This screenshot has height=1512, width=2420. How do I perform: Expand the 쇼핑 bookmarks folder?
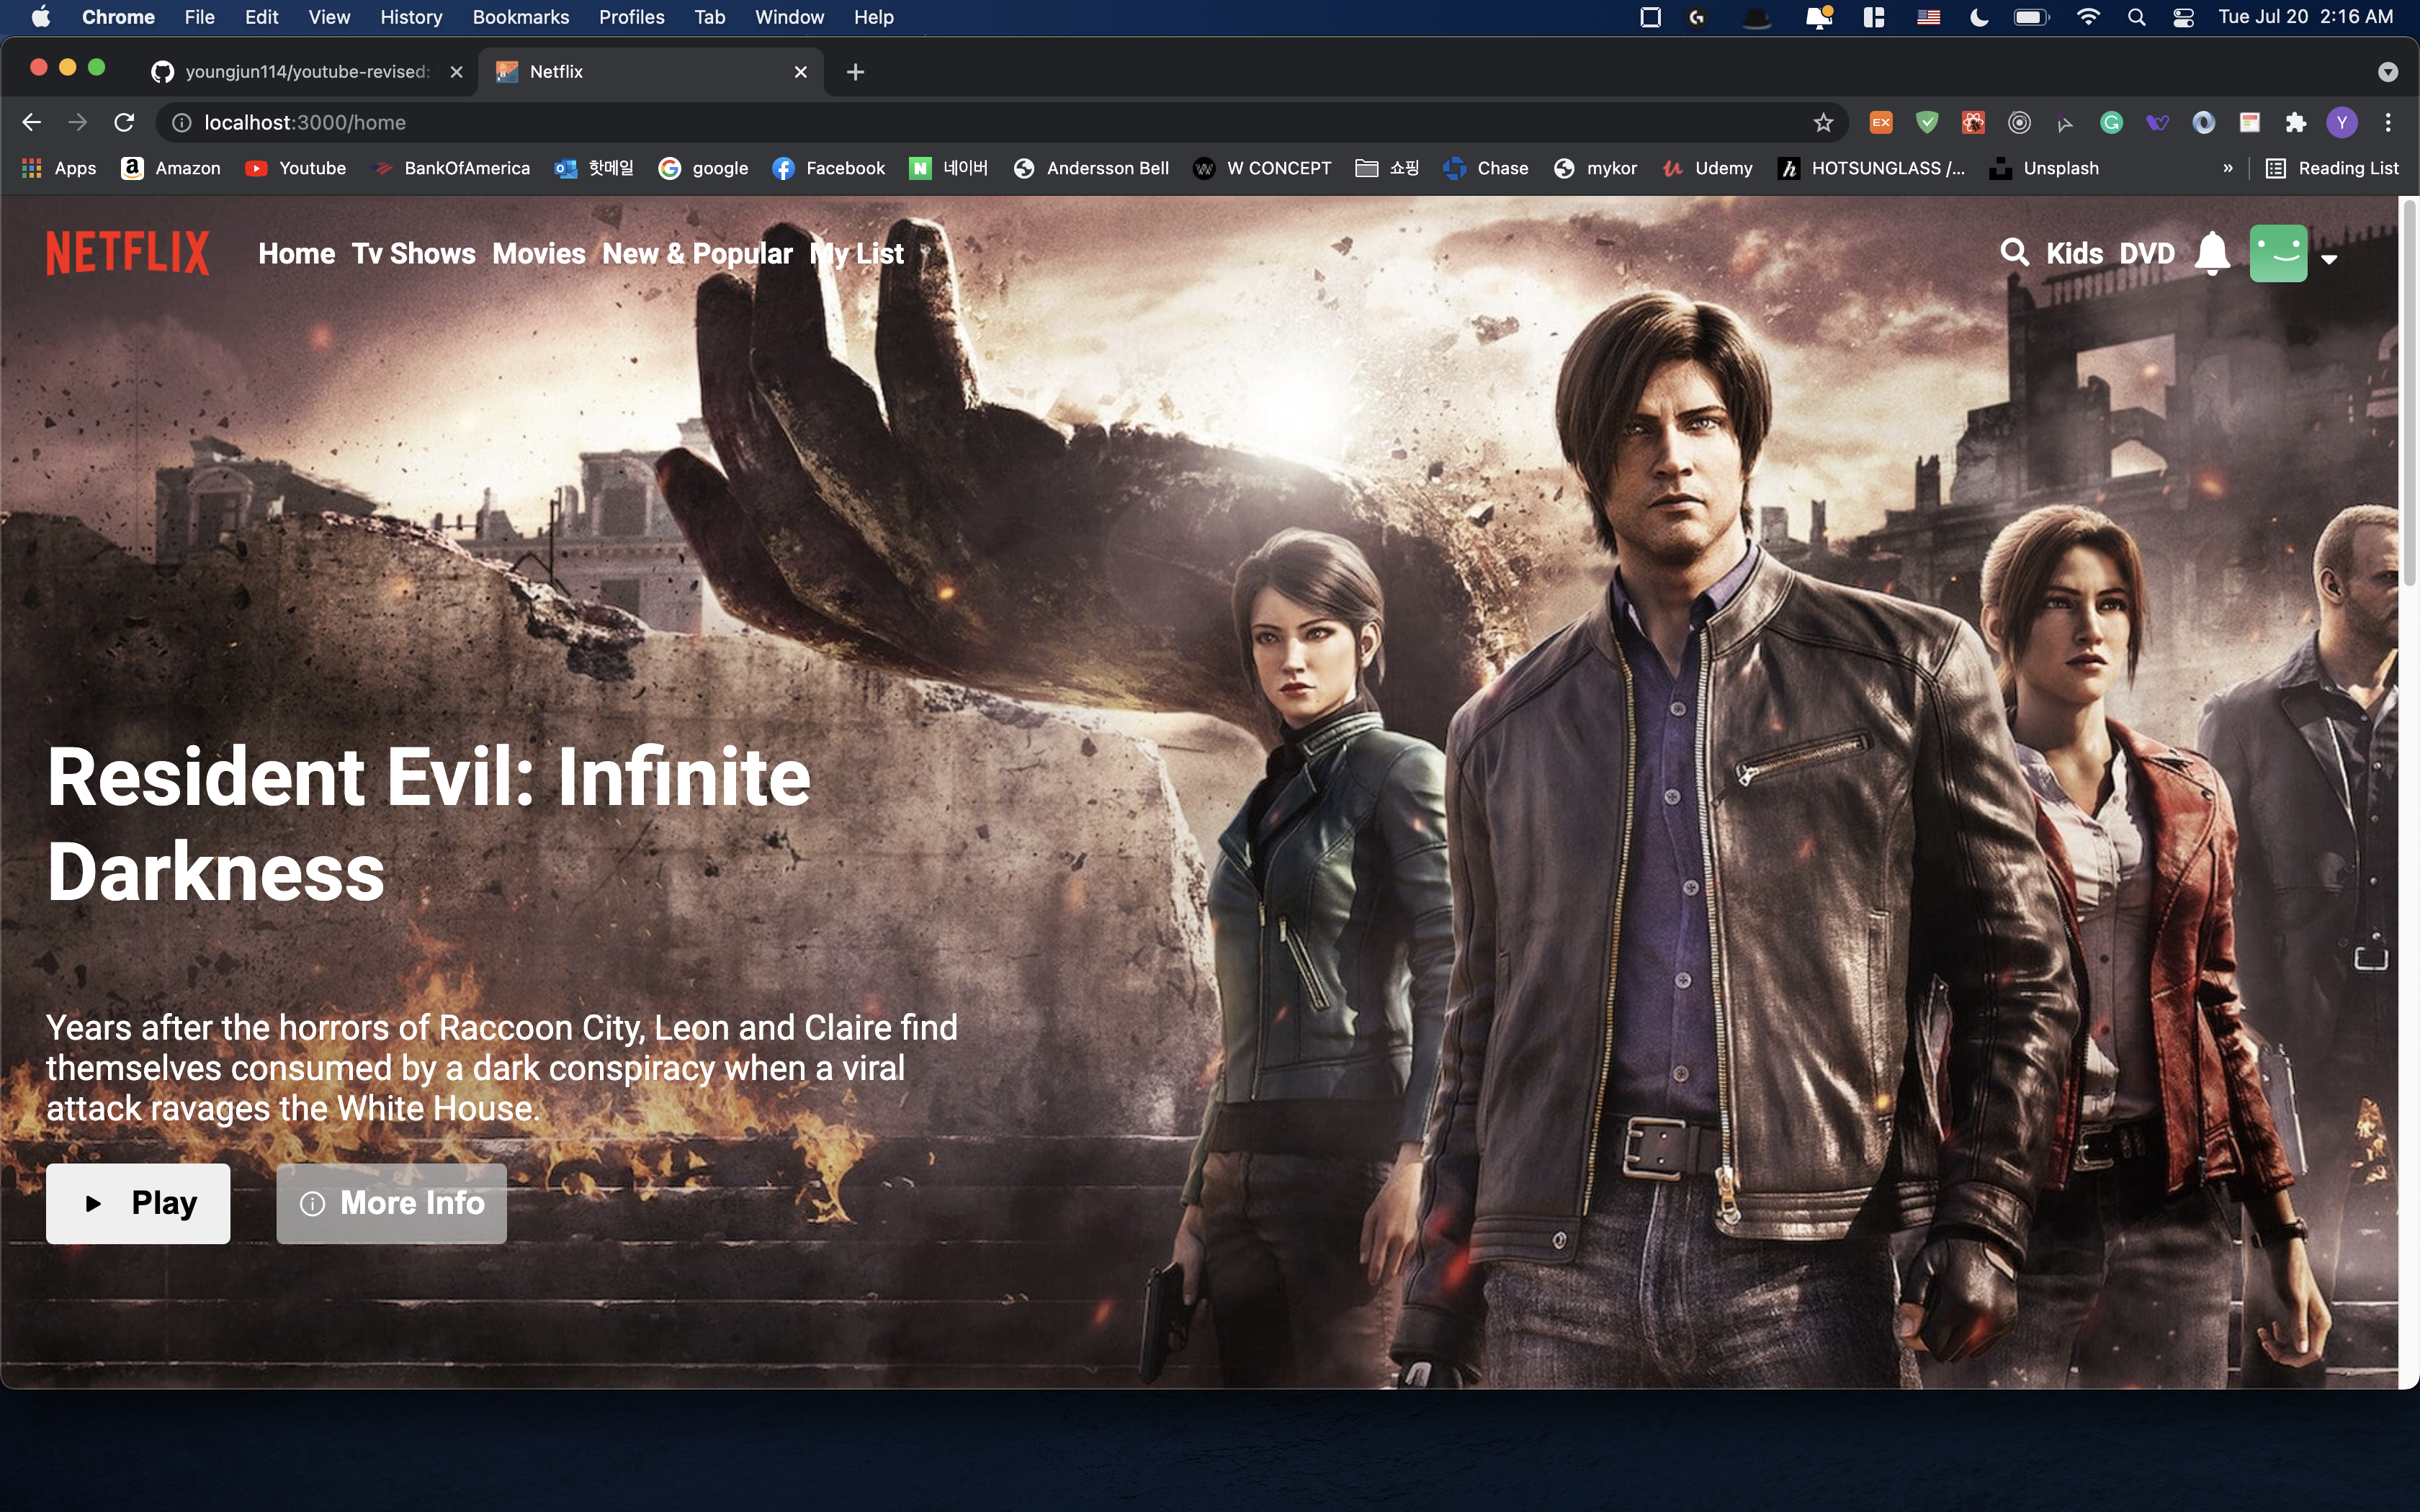pos(1387,168)
